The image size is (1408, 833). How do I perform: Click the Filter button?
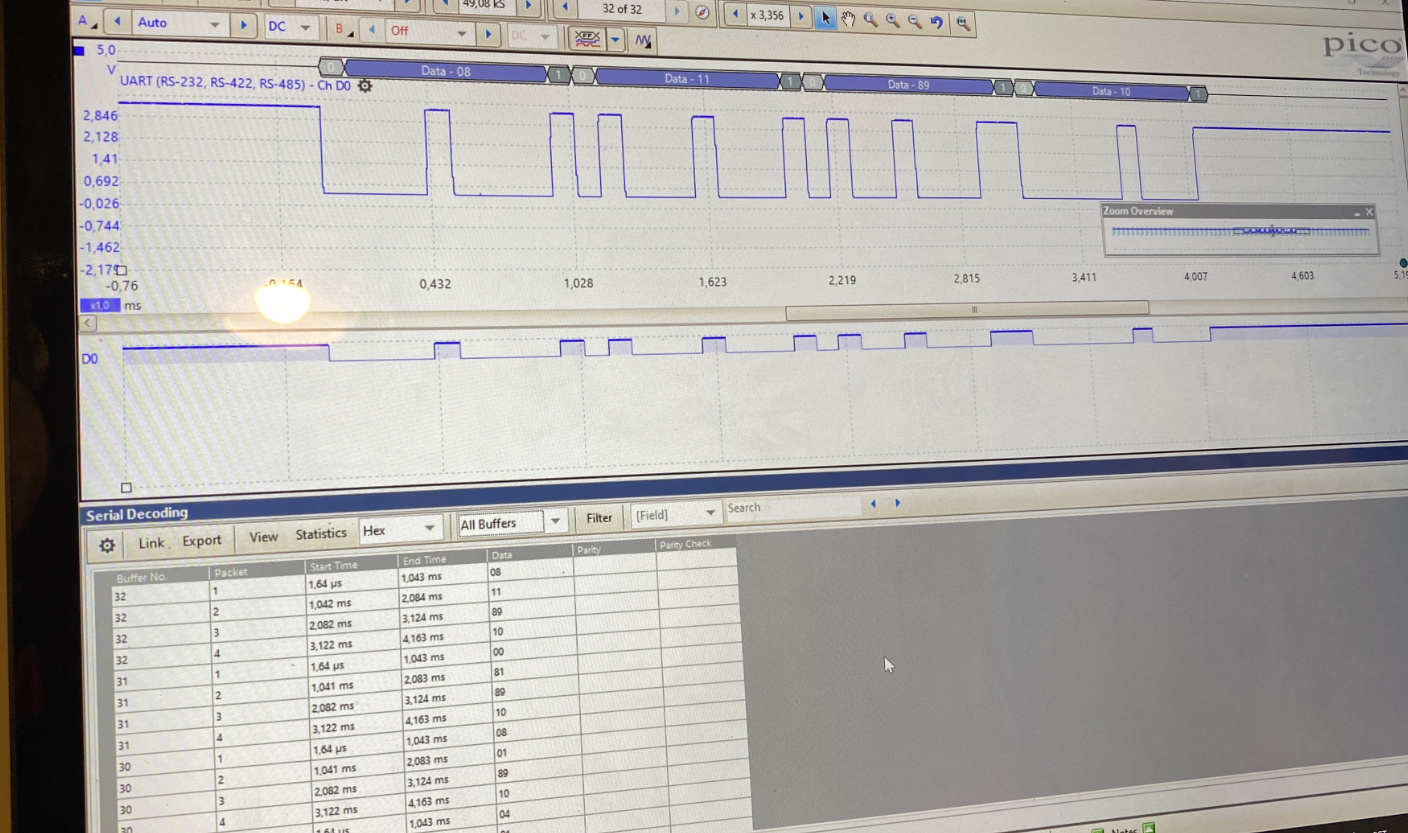click(x=599, y=518)
